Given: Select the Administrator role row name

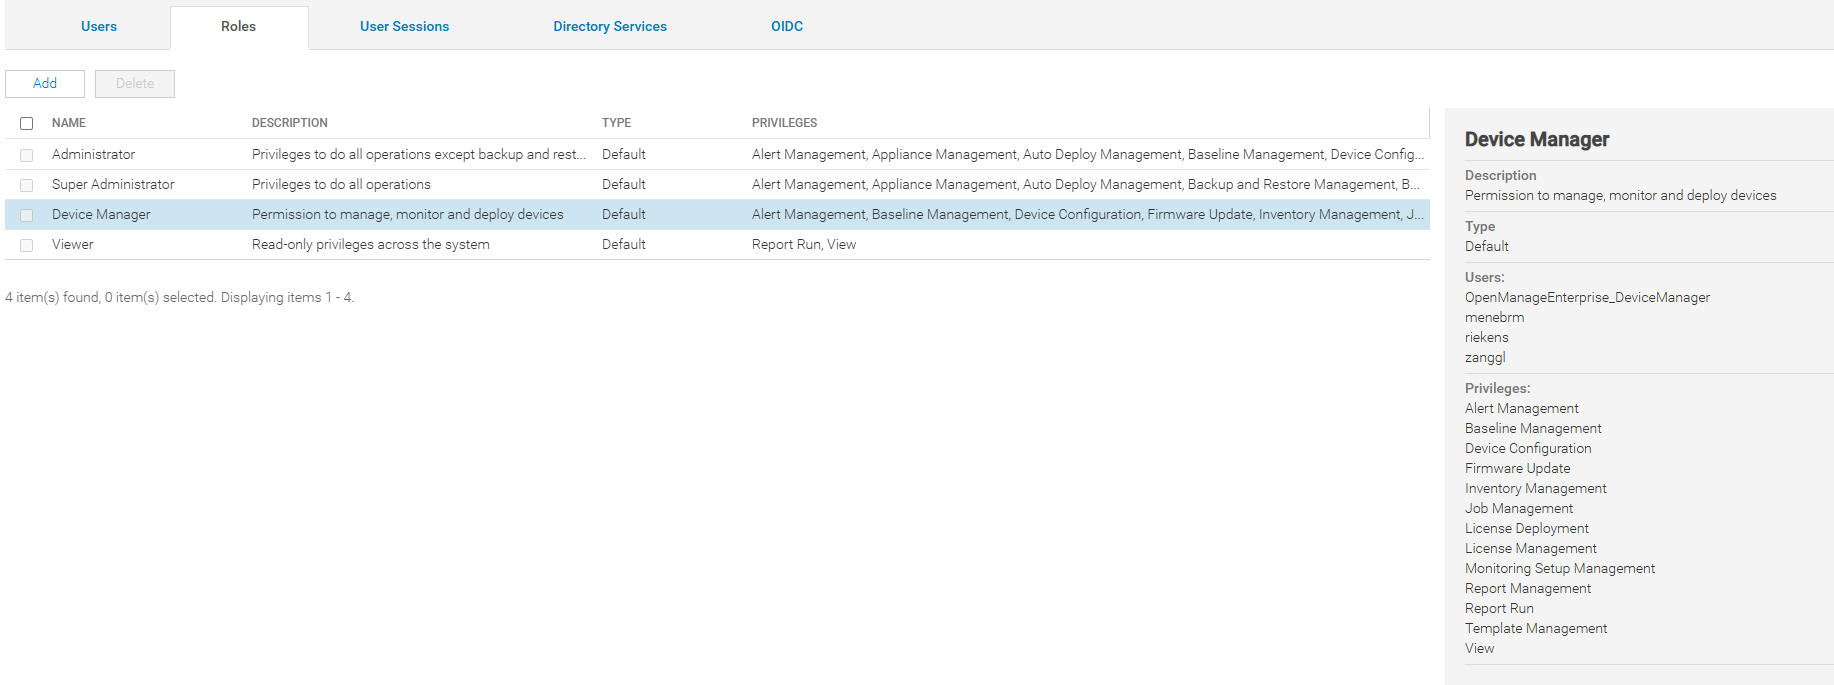Looking at the screenshot, I should coord(93,154).
